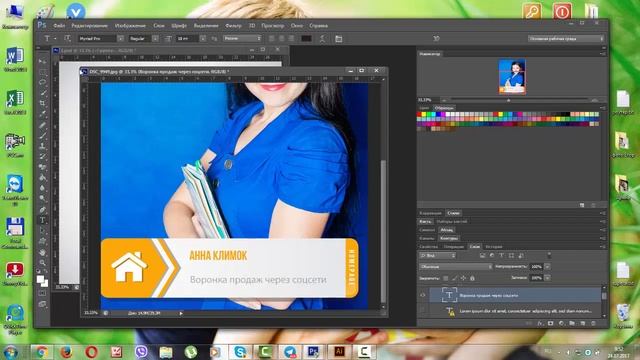Toggle pixel layer filter
Screen dimensions: 640x360
tap(482, 256)
